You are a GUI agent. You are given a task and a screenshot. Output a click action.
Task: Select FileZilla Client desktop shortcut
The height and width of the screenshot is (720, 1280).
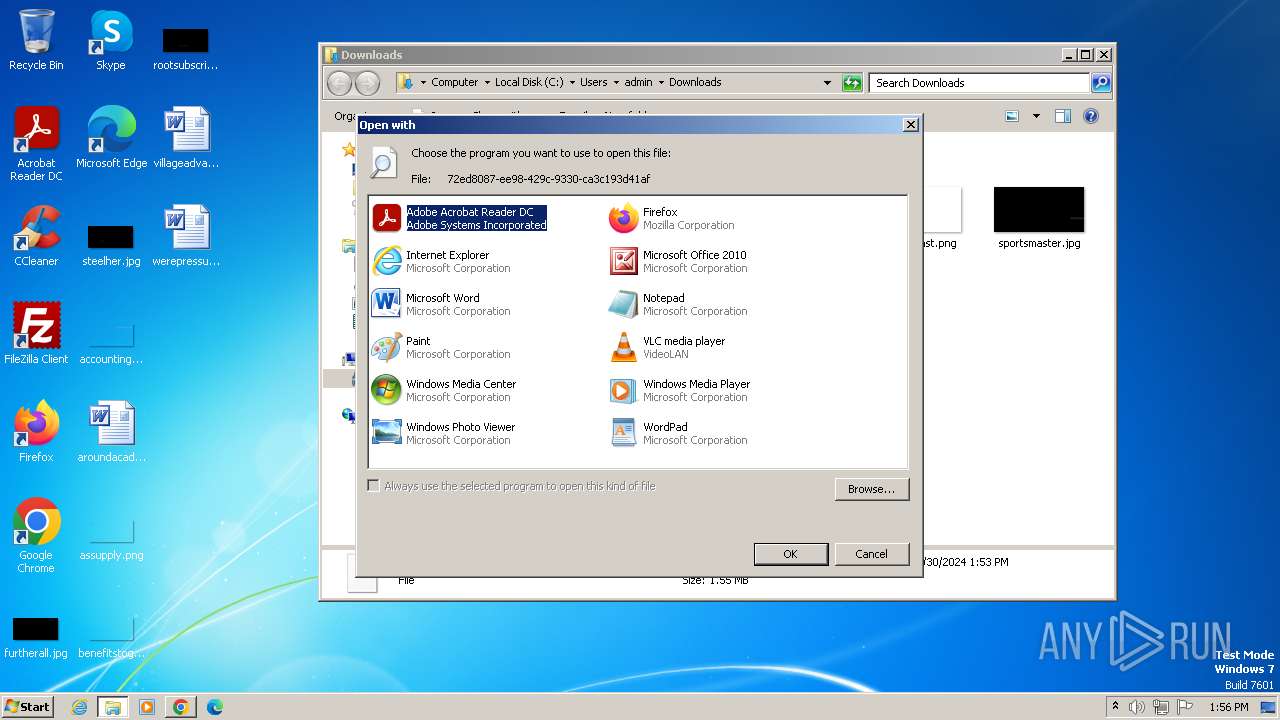pos(36,334)
